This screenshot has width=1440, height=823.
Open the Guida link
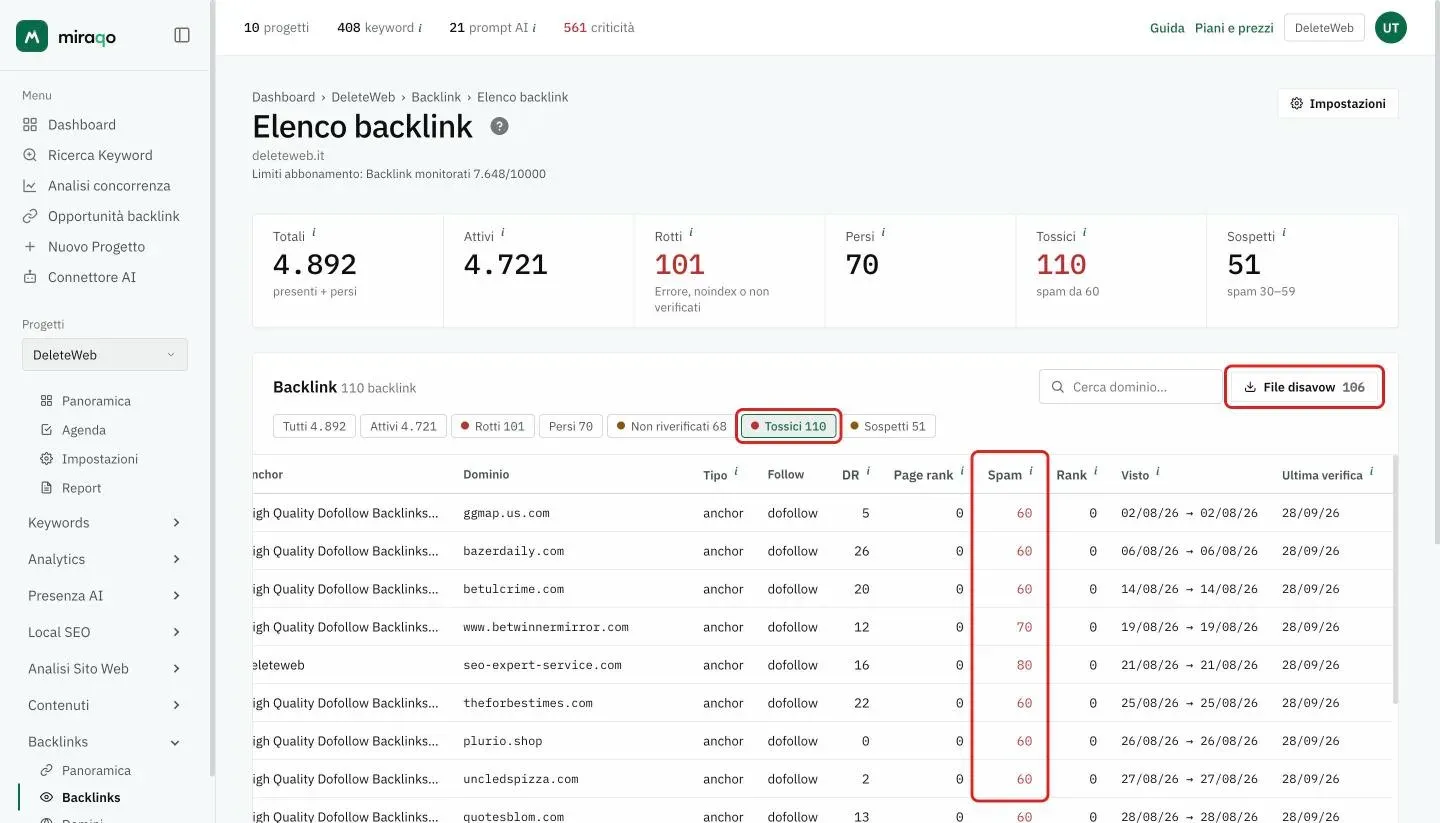(x=1167, y=28)
